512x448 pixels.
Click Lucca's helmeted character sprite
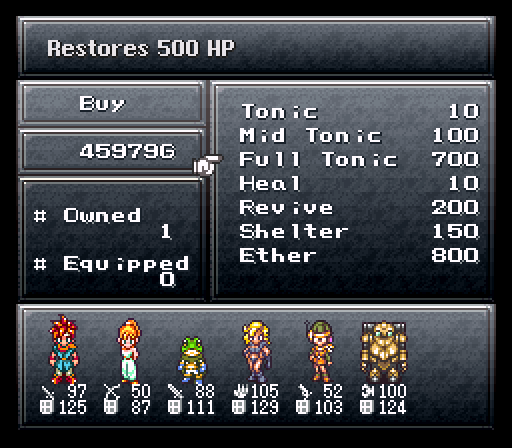tap(319, 351)
